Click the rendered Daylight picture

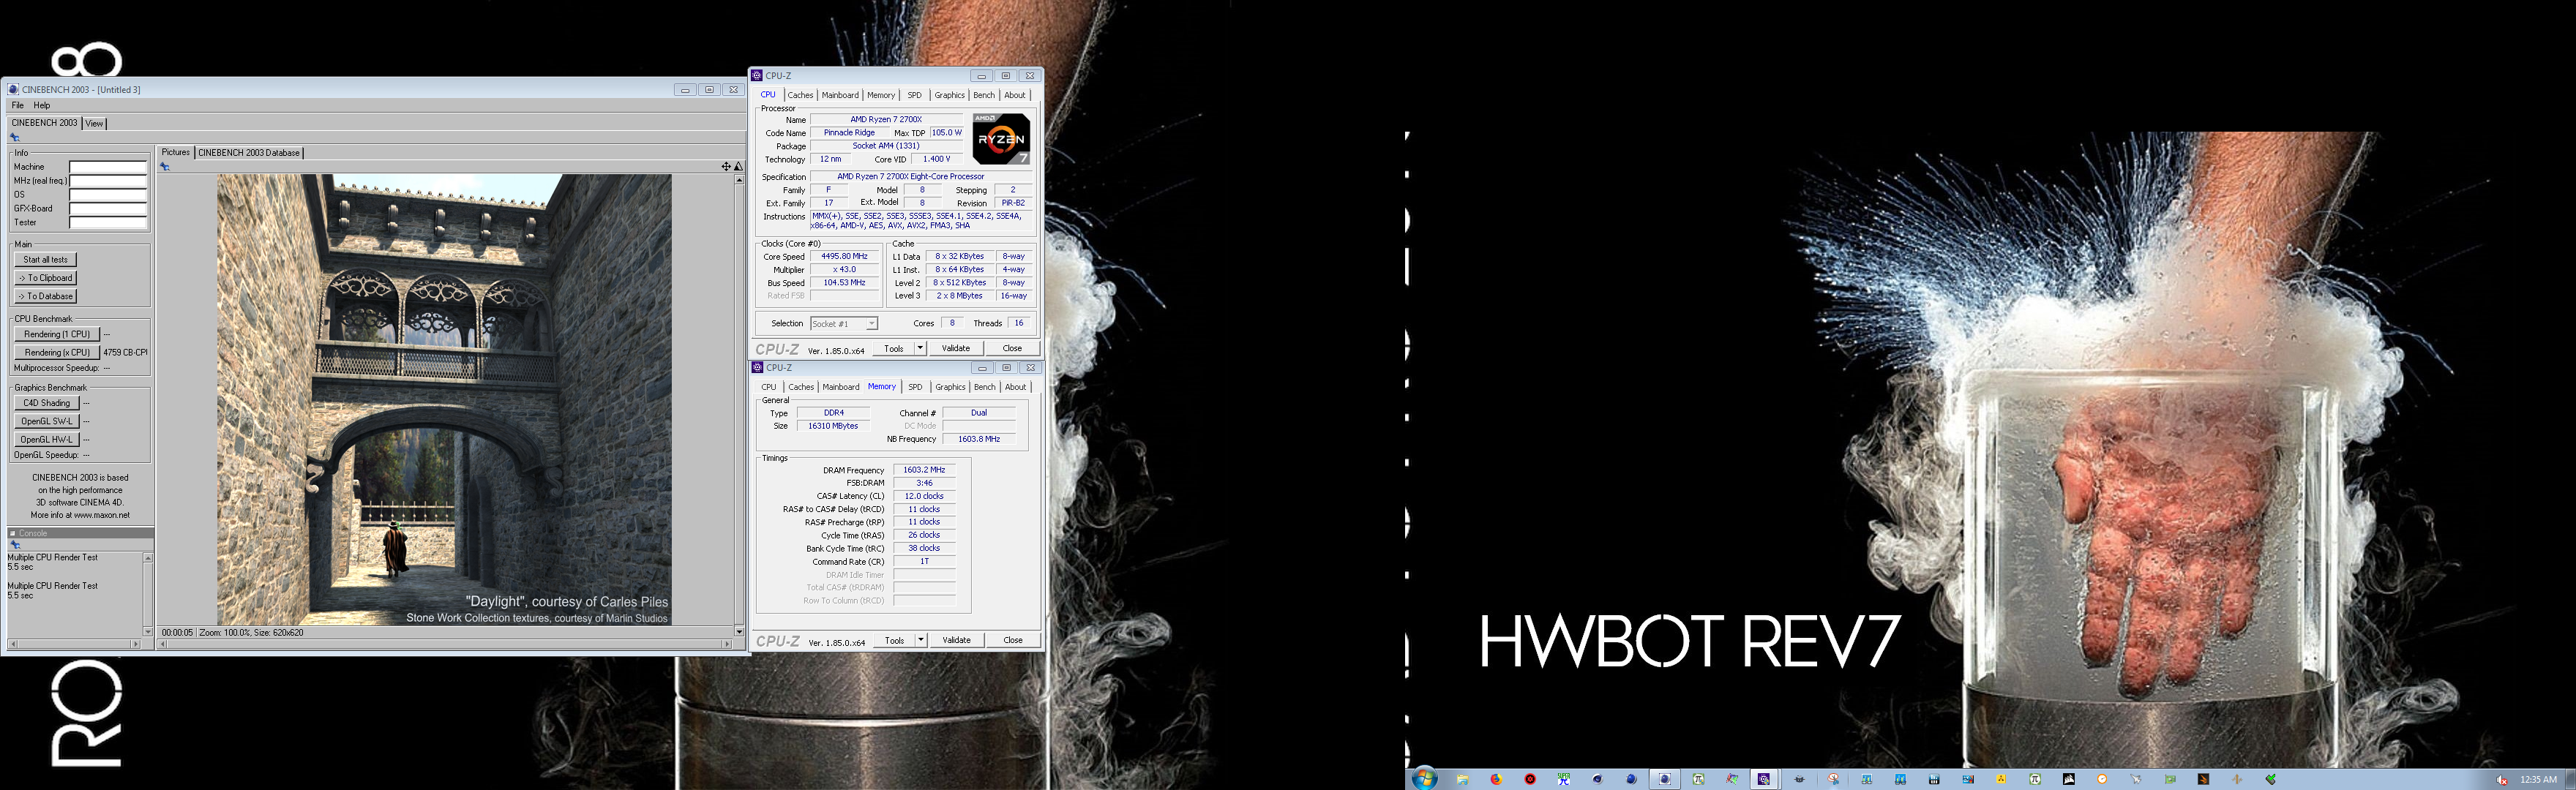point(444,400)
